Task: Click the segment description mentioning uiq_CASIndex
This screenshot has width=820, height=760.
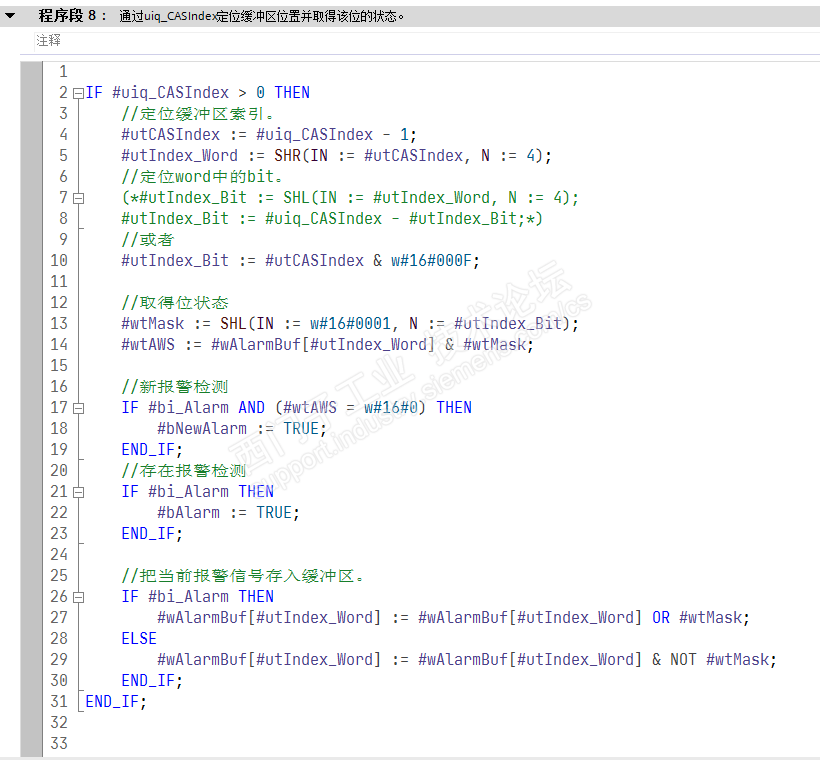Action: [261, 16]
